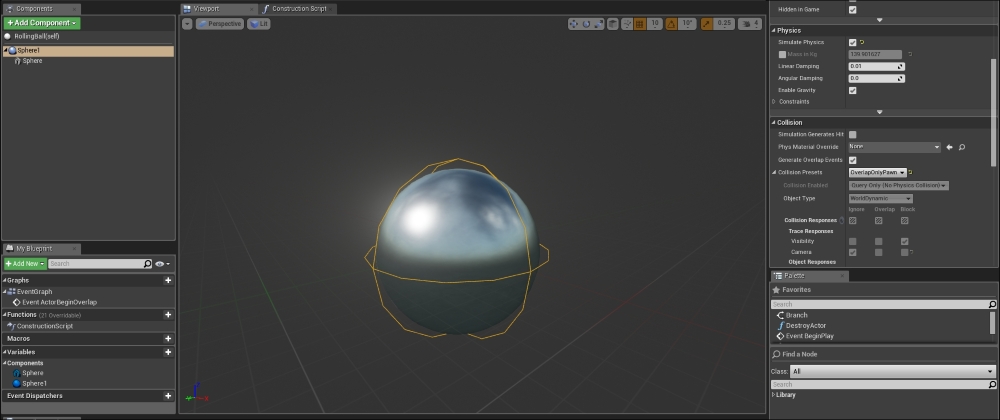Toggle rotation snapping triangle icon
The width and height of the screenshot is (1000, 420).
point(672,24)
